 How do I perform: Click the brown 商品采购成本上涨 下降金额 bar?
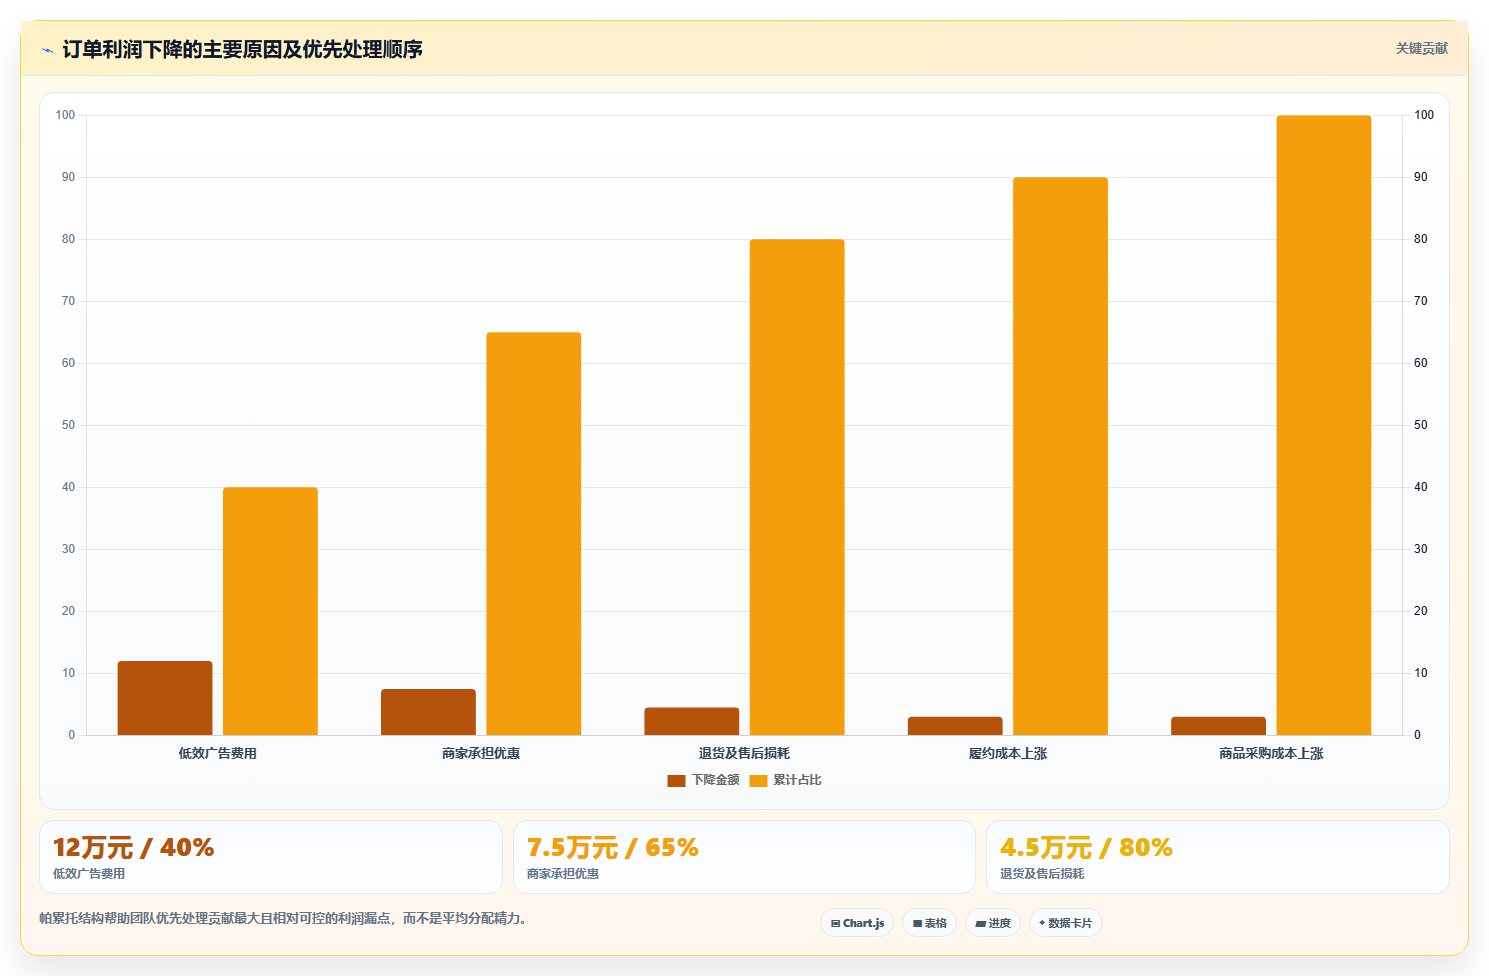point(1218,726)
